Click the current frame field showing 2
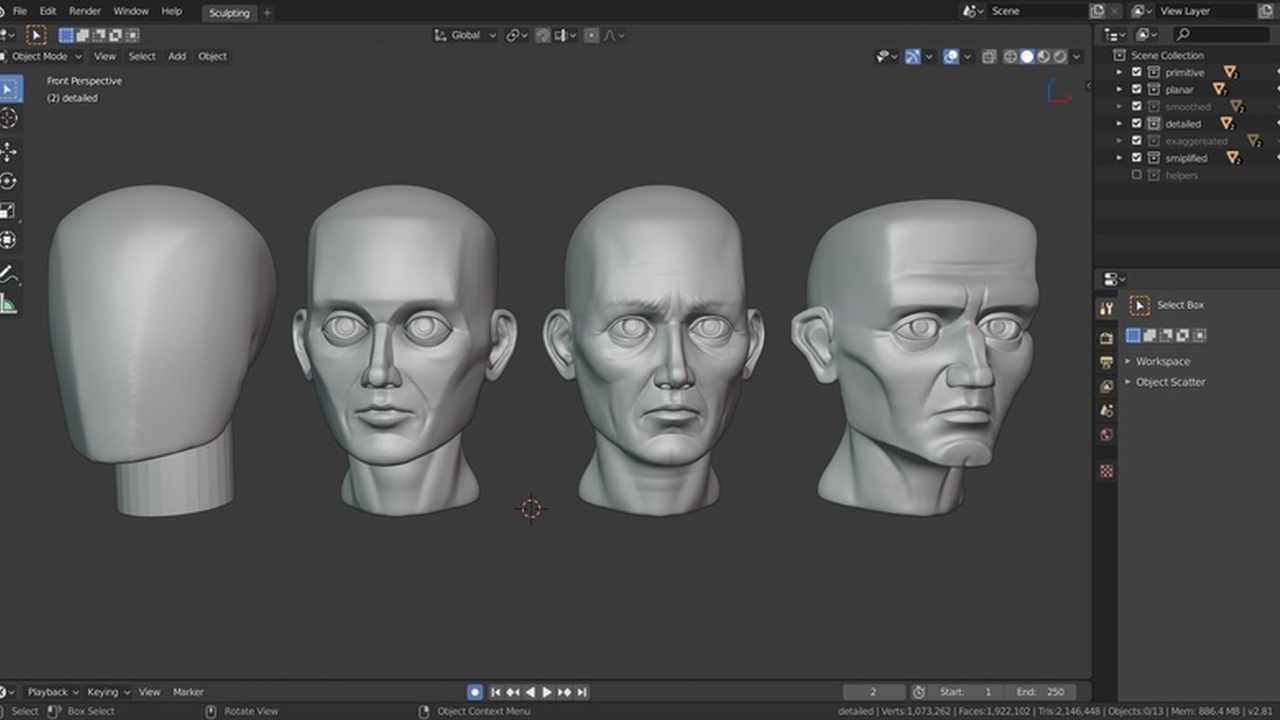The image size is (1280, 720). click(873, 691)
